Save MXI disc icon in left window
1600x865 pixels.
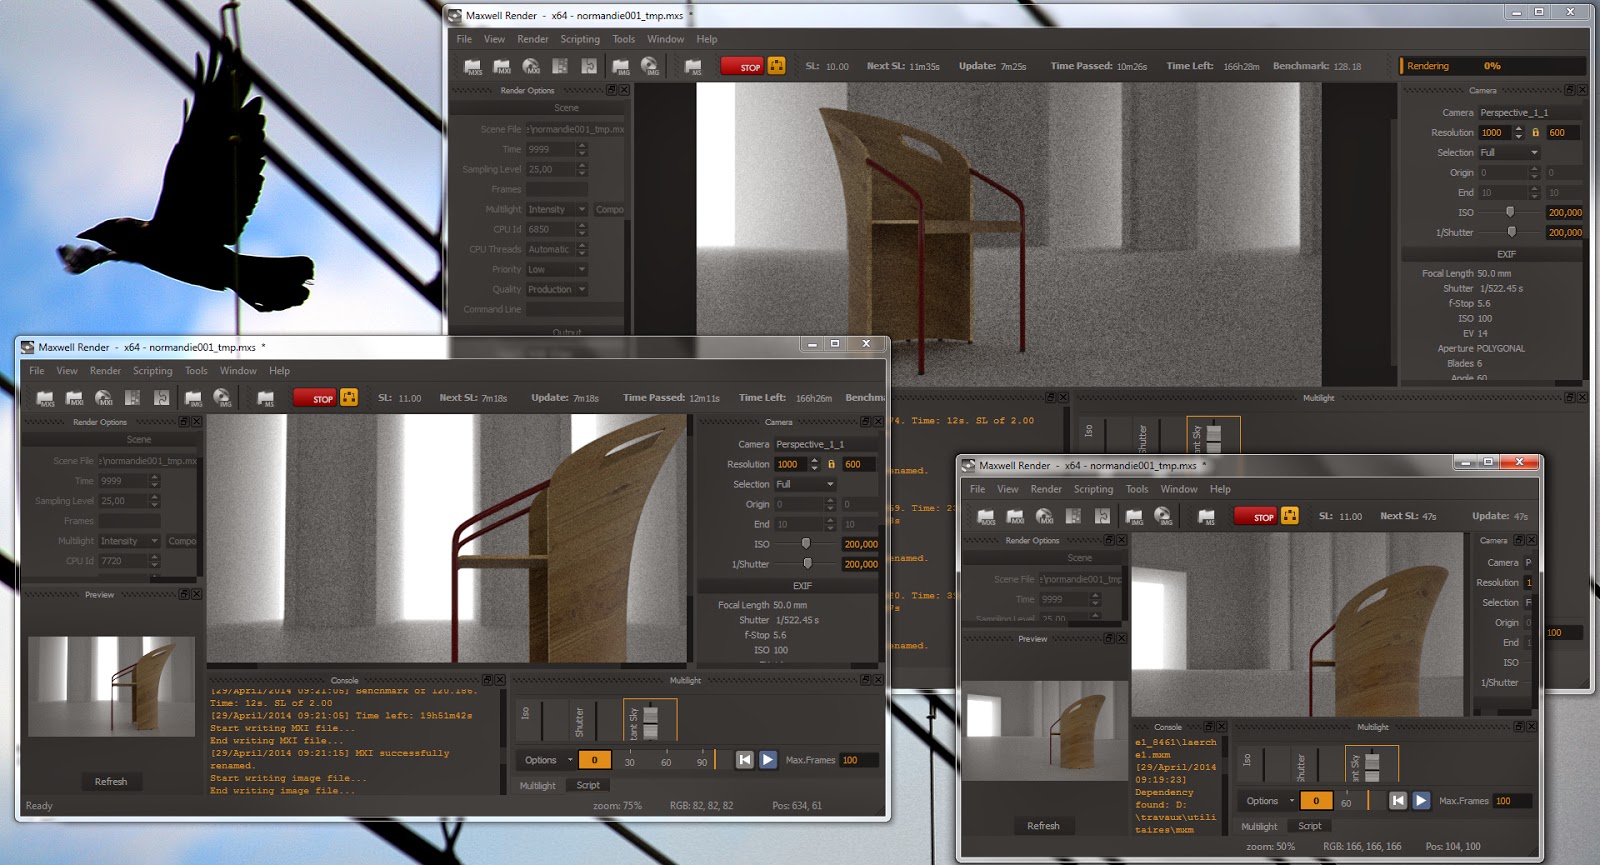(x=103, y=398)
